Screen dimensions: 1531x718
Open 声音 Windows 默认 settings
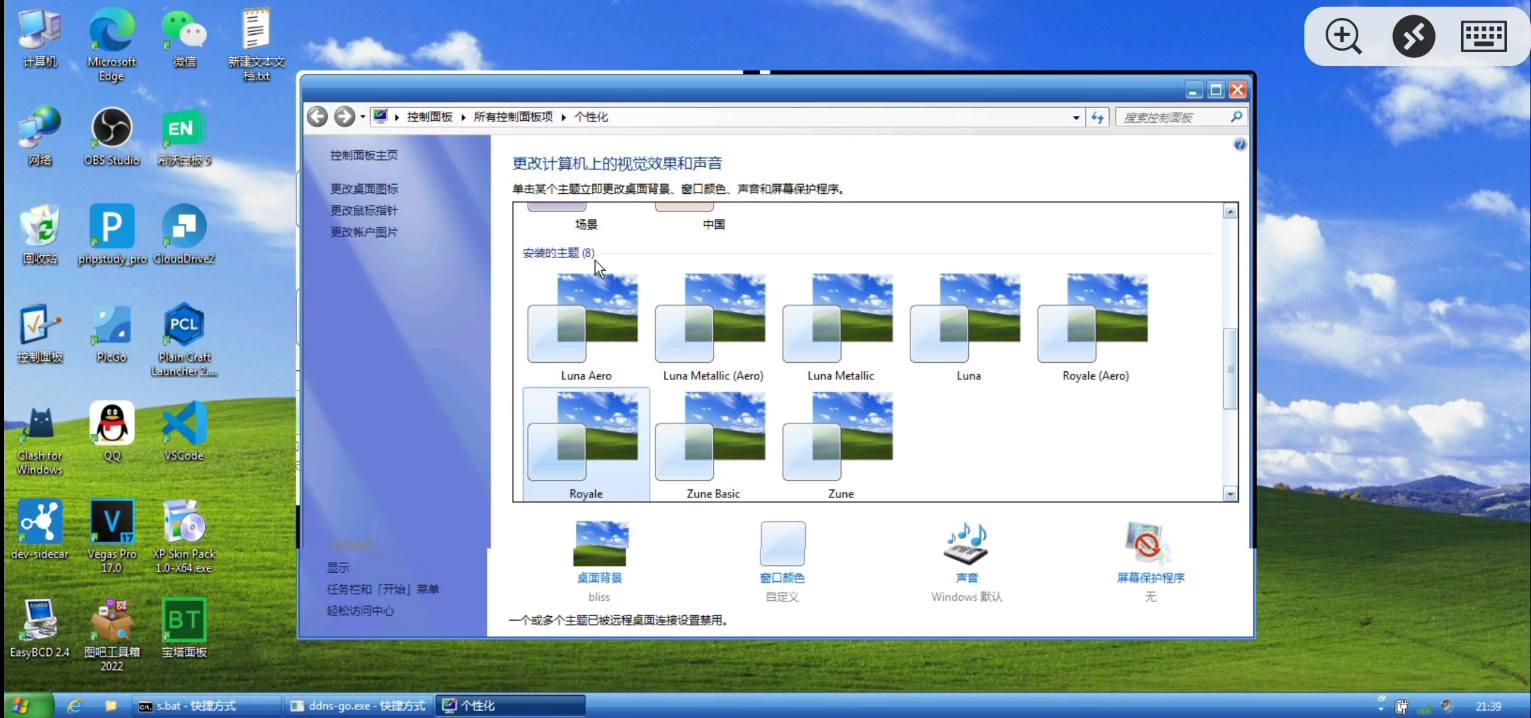tap(966, 561)
